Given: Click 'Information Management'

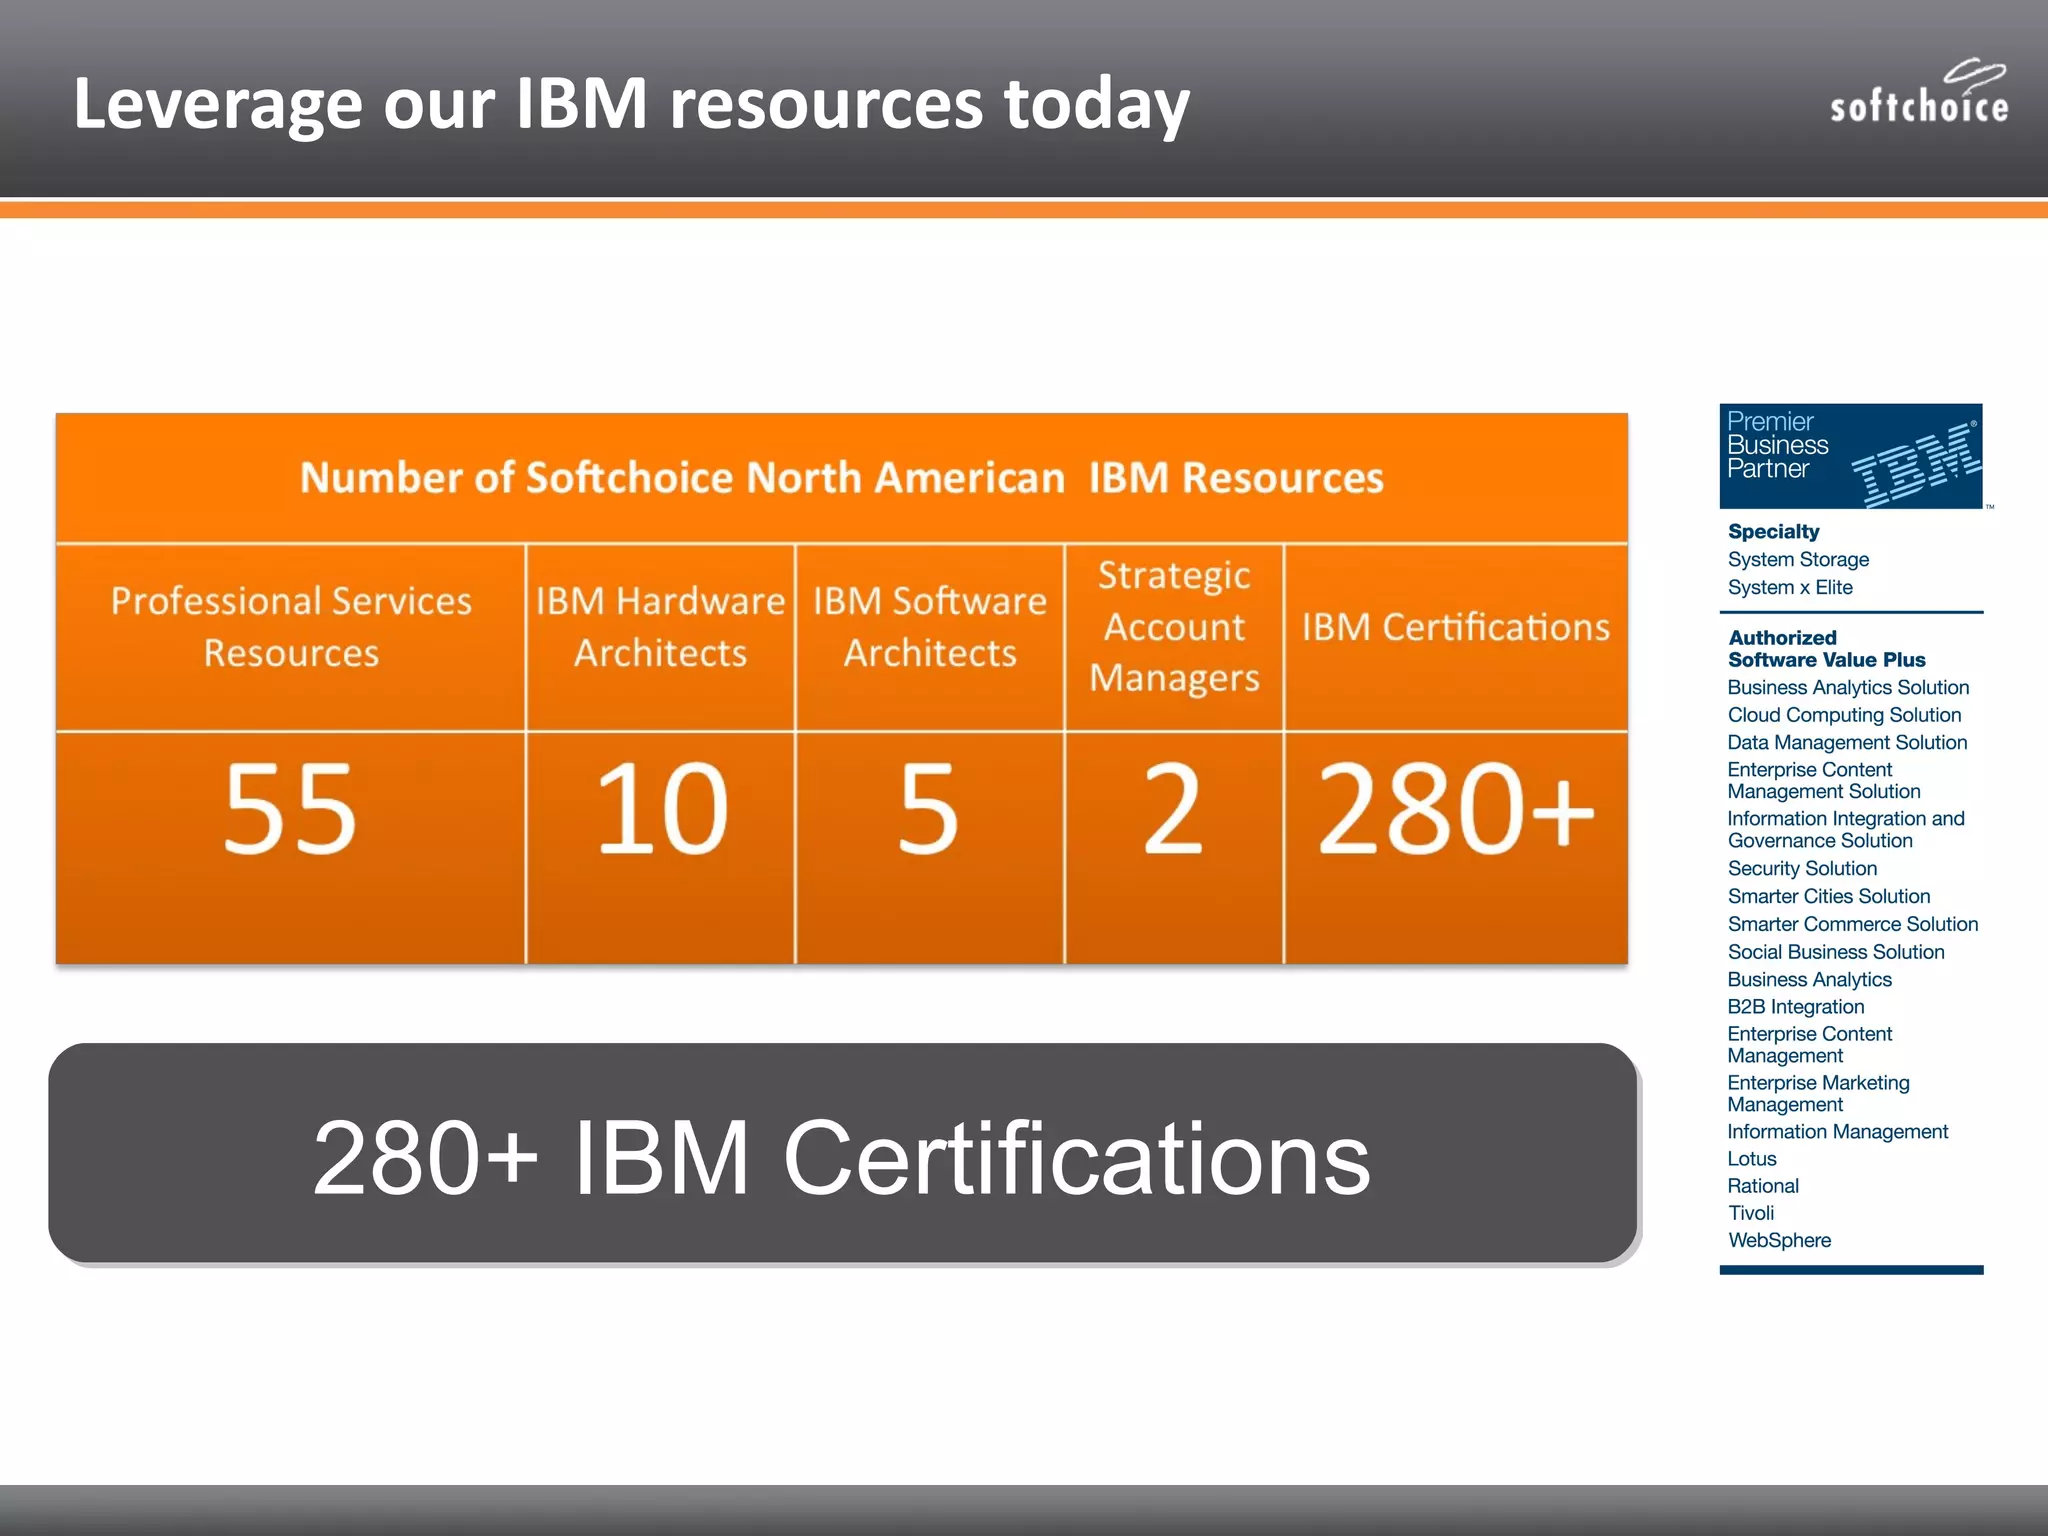Looking at the screenshot, I should click(1838, 1132).
